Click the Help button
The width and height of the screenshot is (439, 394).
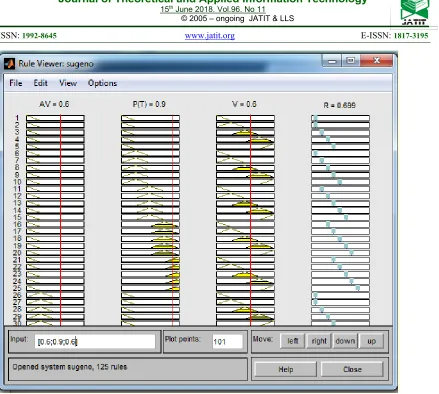click(x=286, y=369)
